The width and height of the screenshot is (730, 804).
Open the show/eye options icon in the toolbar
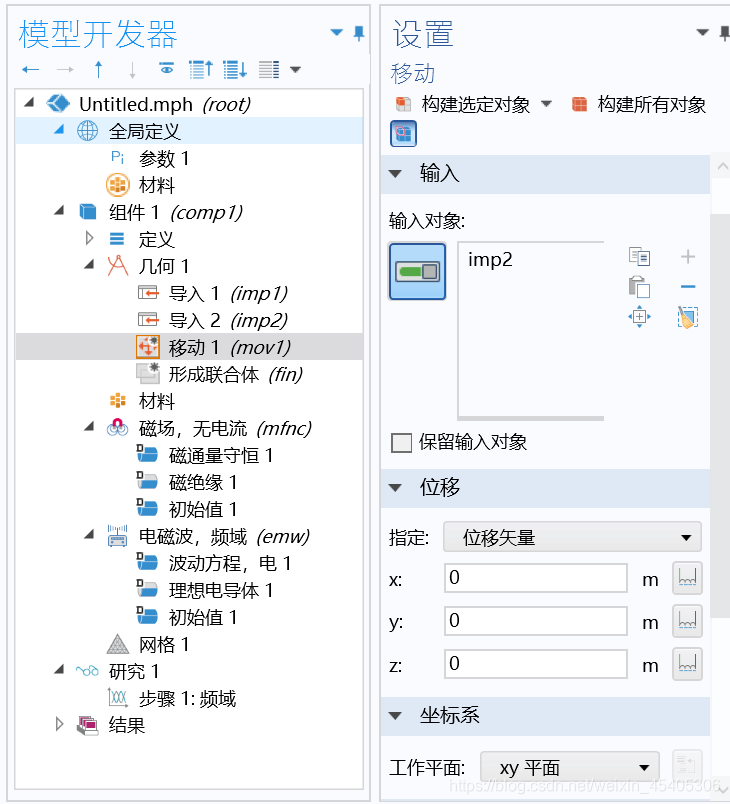point(167,69)
